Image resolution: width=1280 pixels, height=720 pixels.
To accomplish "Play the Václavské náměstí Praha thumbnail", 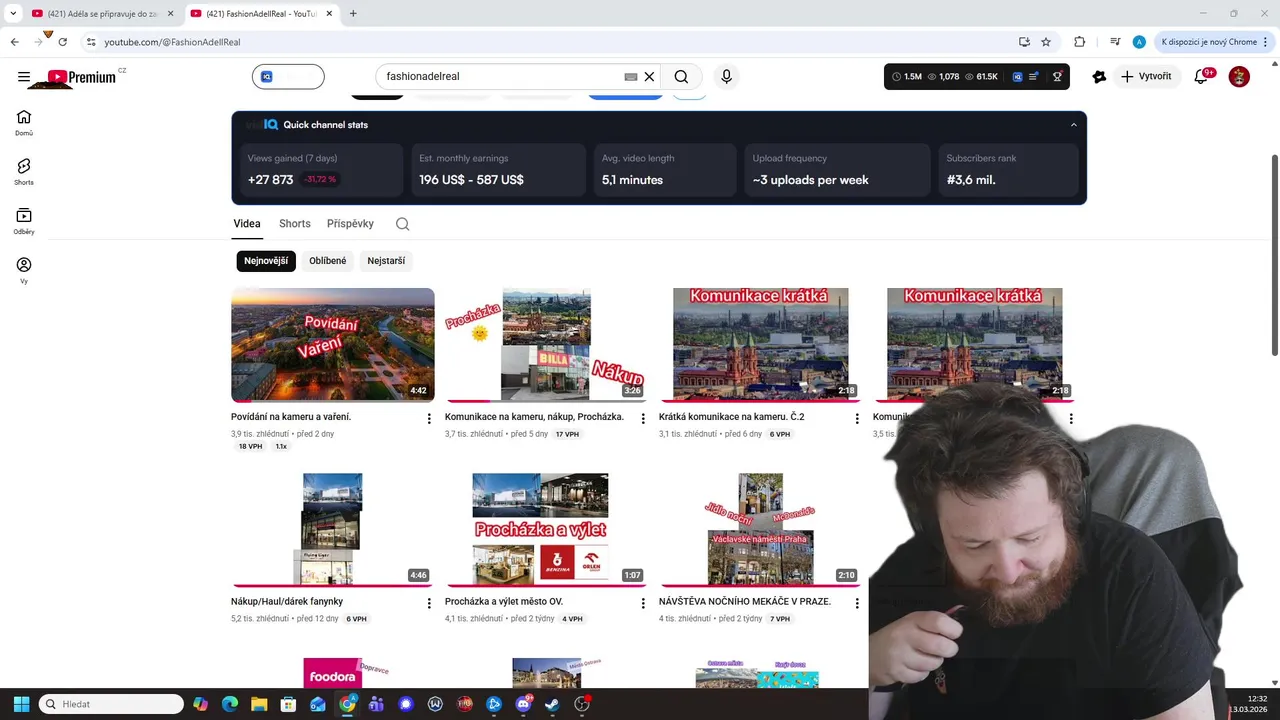I will [761, 530].
